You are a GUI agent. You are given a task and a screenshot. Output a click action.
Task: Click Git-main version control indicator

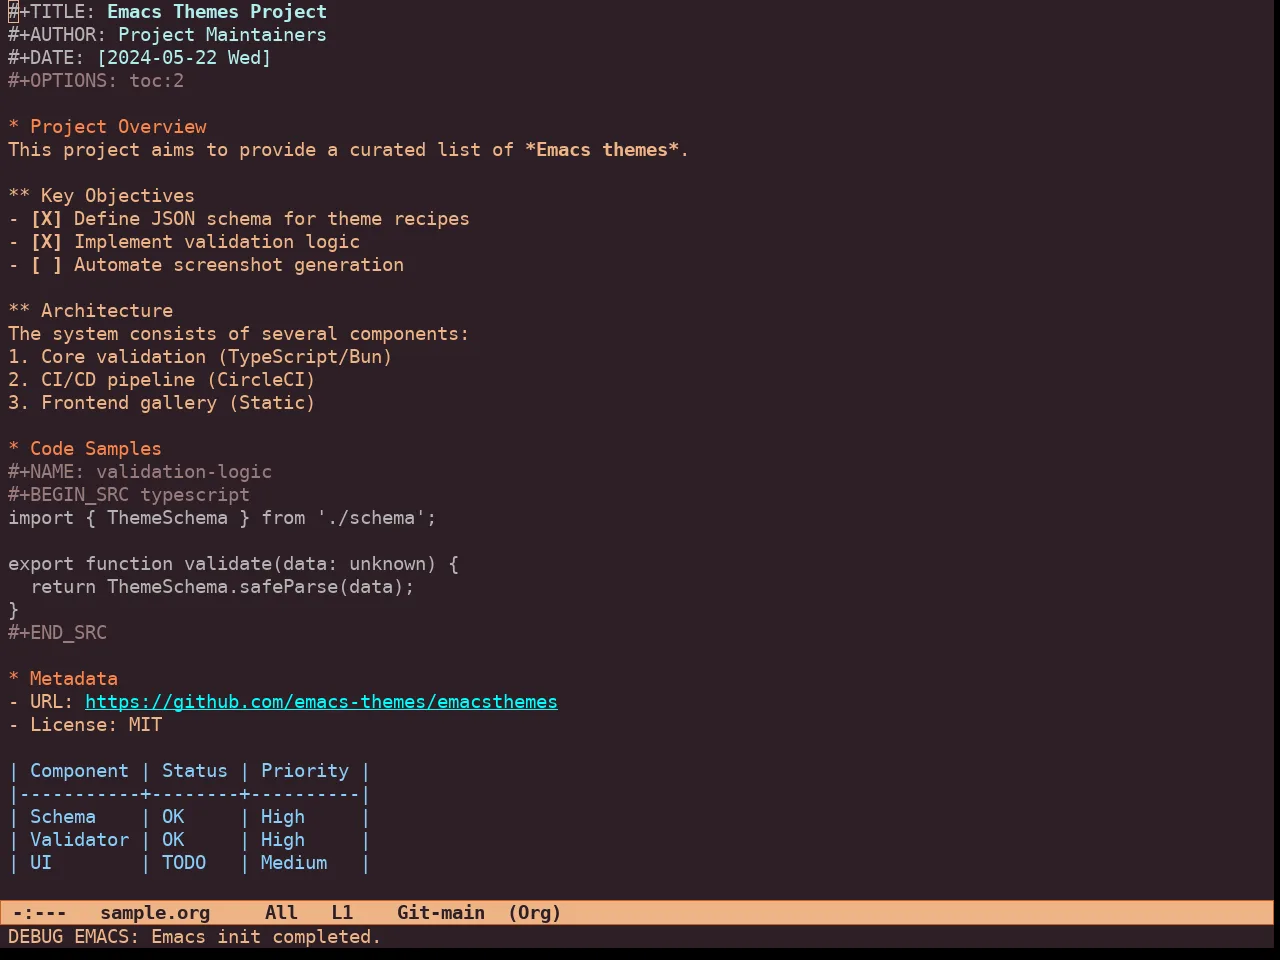click(x=441, y=913)
